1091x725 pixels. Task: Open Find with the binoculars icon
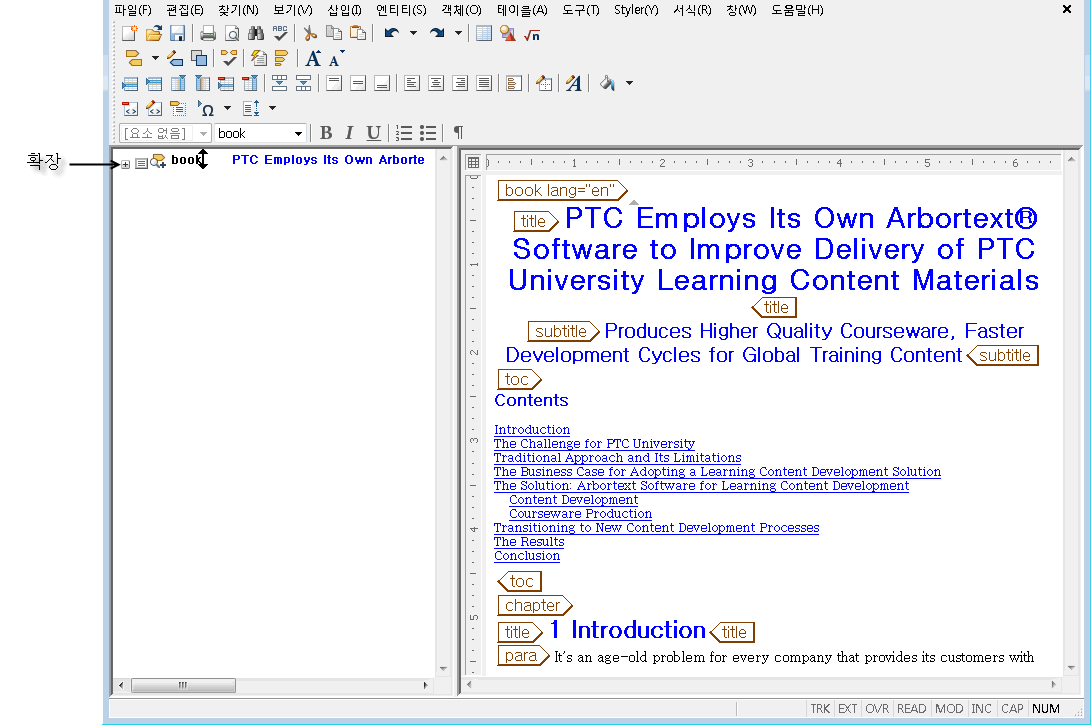256,33
